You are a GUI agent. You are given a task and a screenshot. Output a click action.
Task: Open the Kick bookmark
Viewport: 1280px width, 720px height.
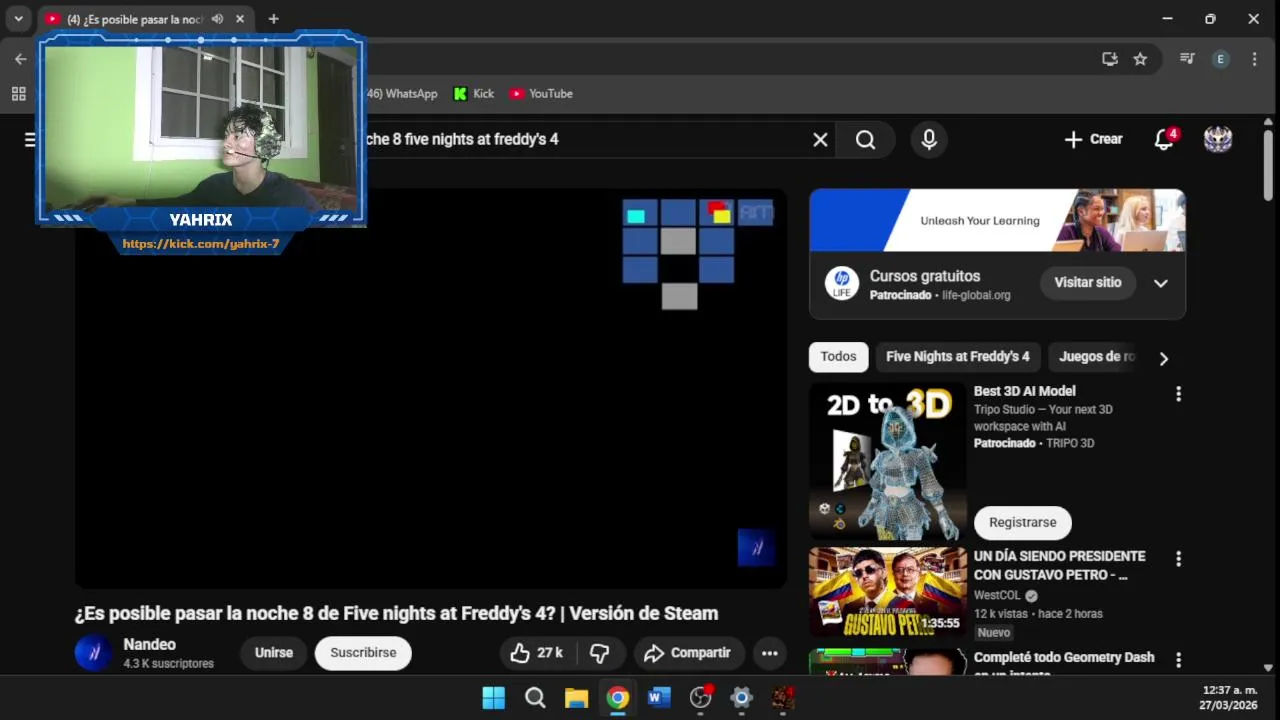(474, 94)
